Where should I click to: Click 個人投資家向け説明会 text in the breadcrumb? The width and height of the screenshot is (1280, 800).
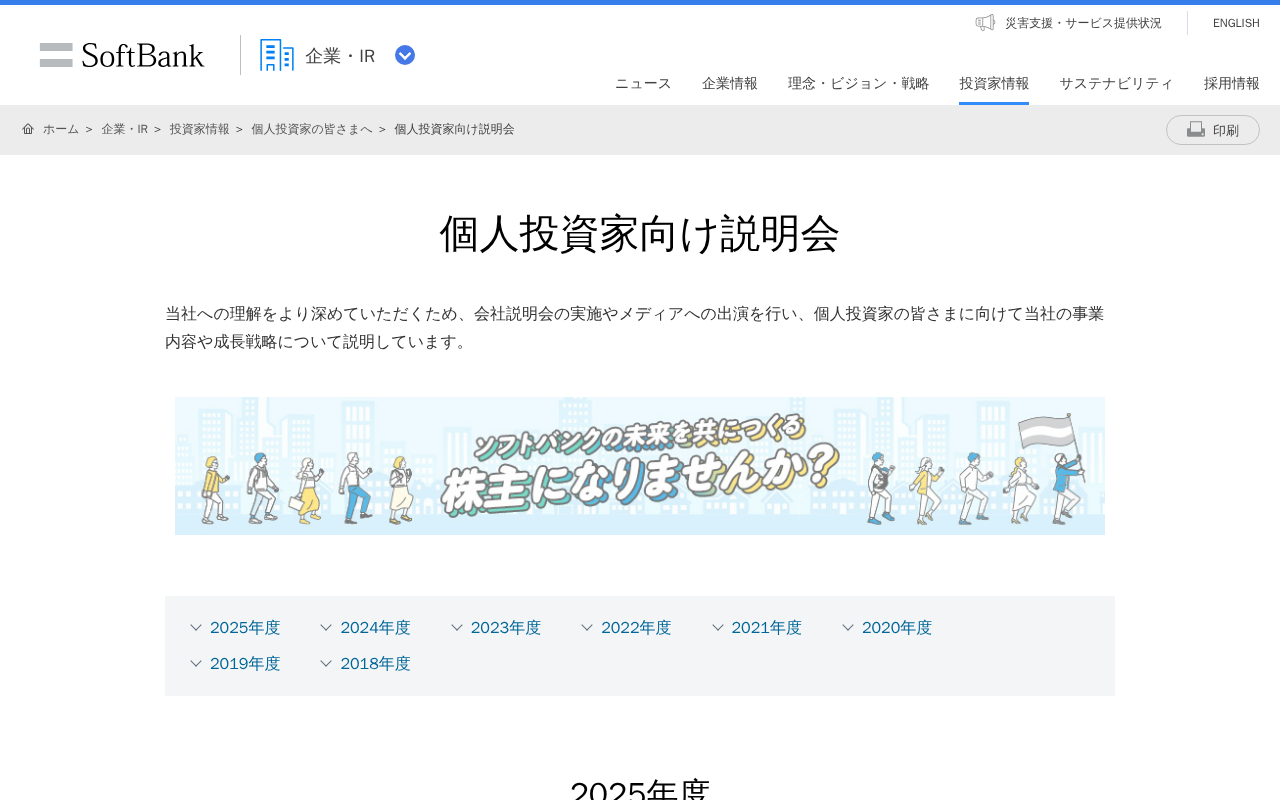pyautogui.click(x=454, y=129)
